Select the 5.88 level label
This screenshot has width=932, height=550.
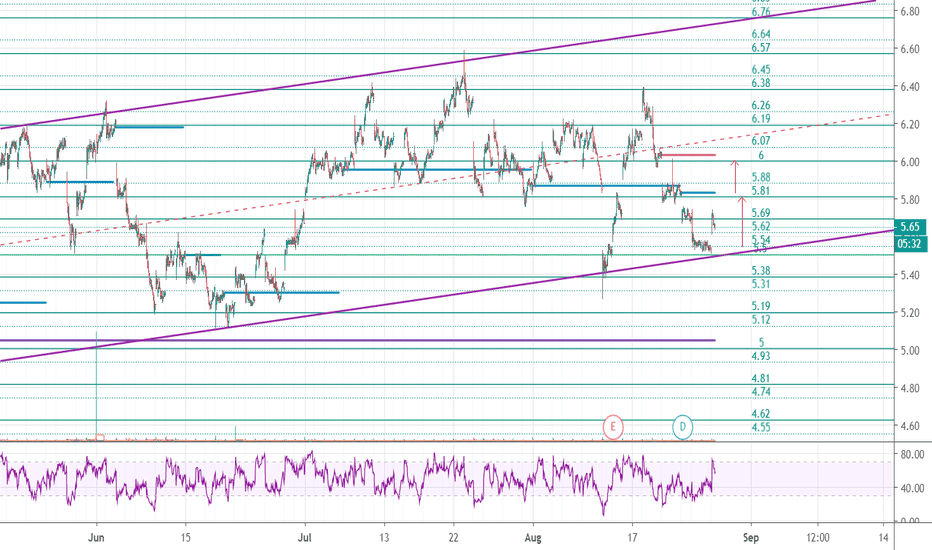click(761, 177)
